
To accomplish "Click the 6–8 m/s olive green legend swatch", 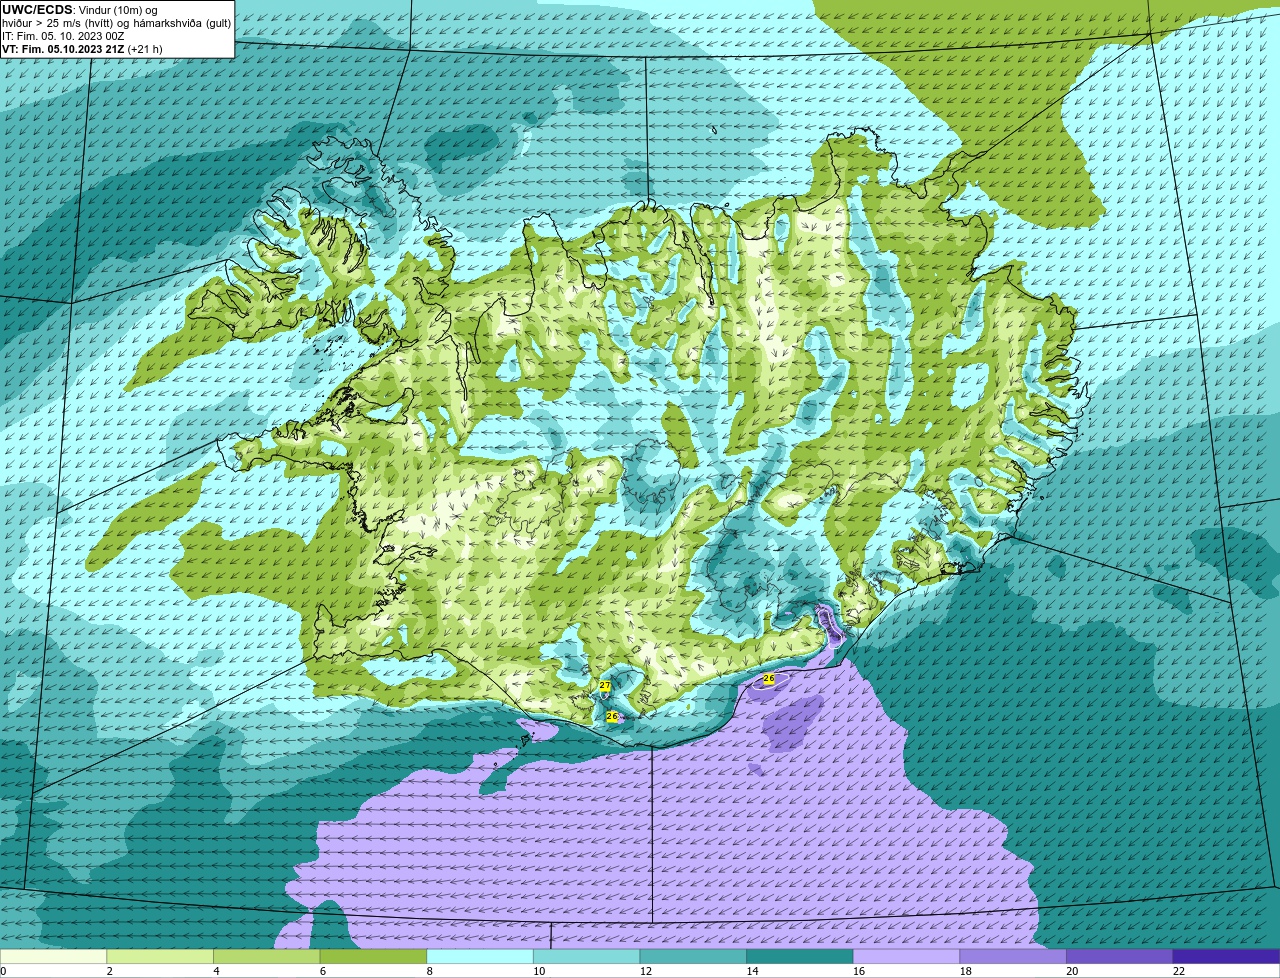I will point(373,956).
